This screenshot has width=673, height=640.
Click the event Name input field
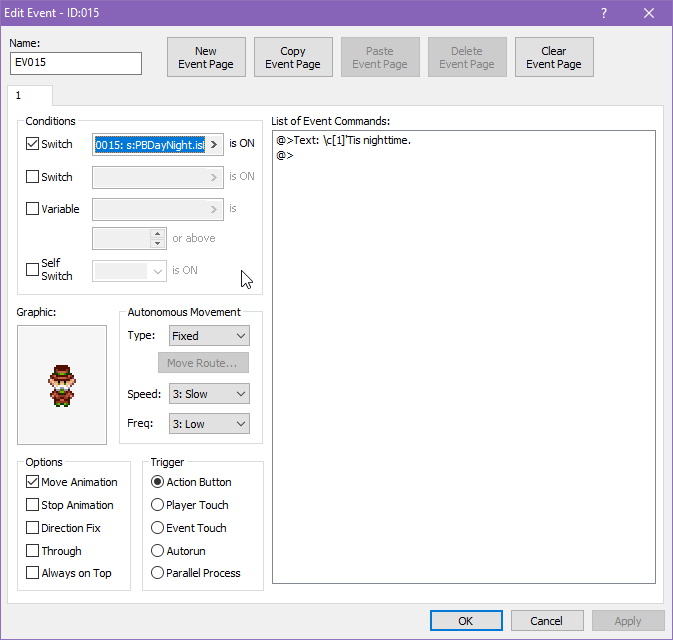pos(76,63)
